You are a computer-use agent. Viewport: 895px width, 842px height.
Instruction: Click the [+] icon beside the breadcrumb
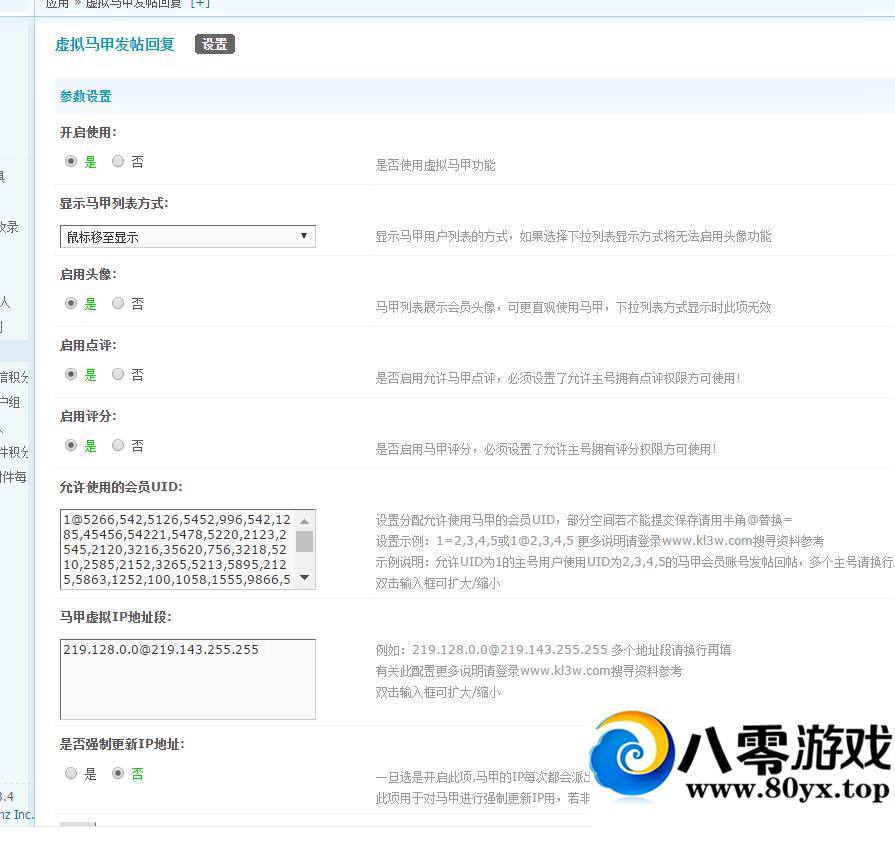coord(200,3)
